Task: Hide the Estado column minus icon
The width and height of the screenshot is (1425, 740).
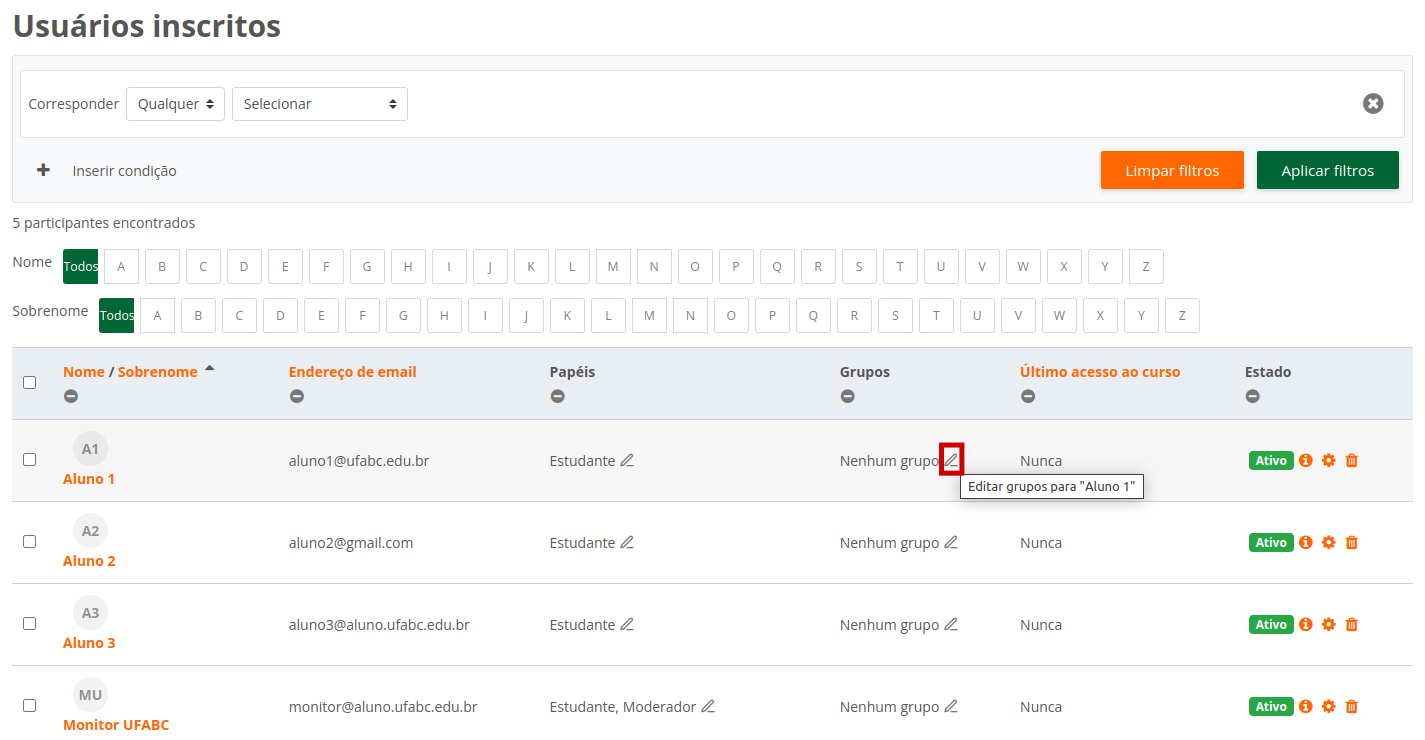Action: 1252,397
